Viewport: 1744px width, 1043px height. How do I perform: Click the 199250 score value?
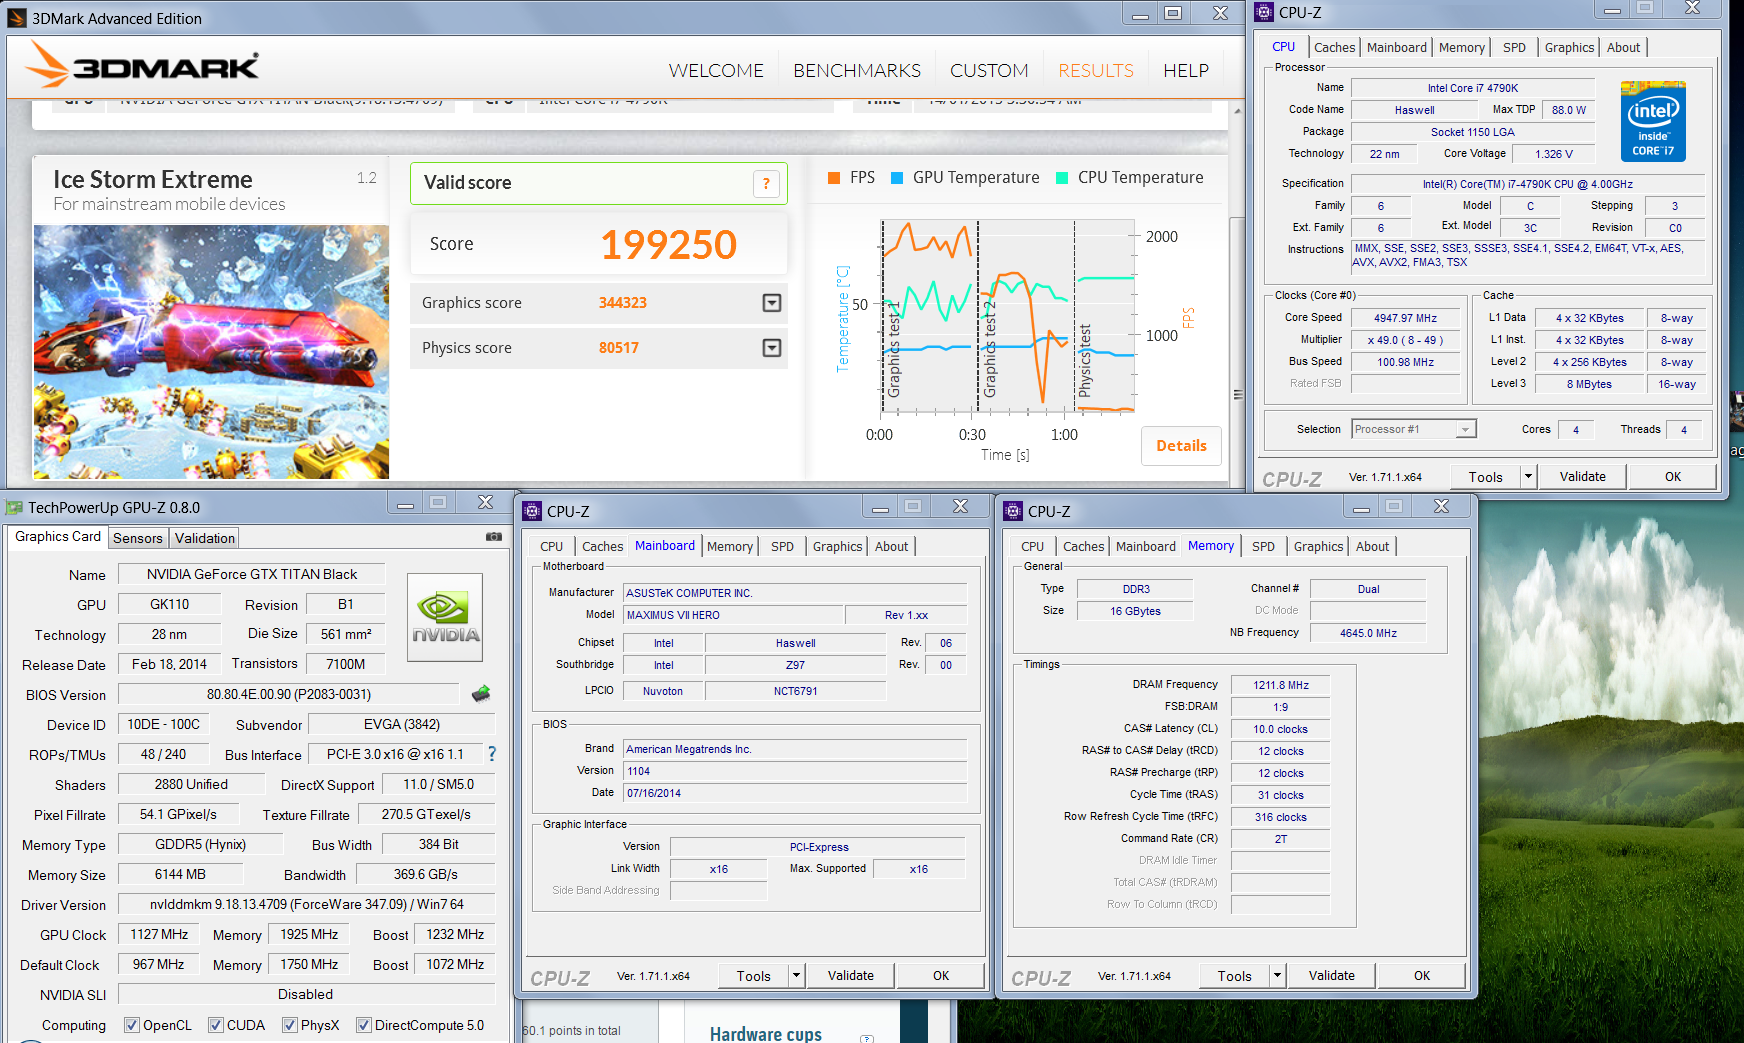point(668,245)
